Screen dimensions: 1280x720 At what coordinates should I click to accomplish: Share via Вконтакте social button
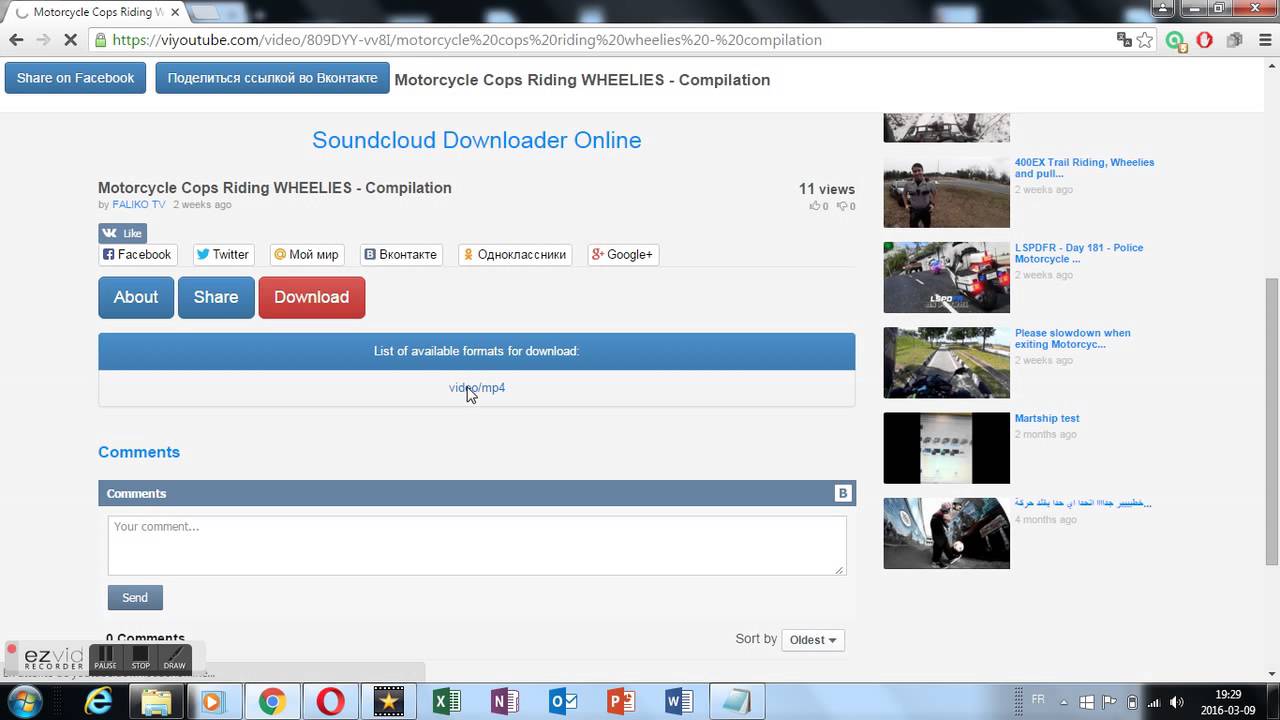(401, 254)
